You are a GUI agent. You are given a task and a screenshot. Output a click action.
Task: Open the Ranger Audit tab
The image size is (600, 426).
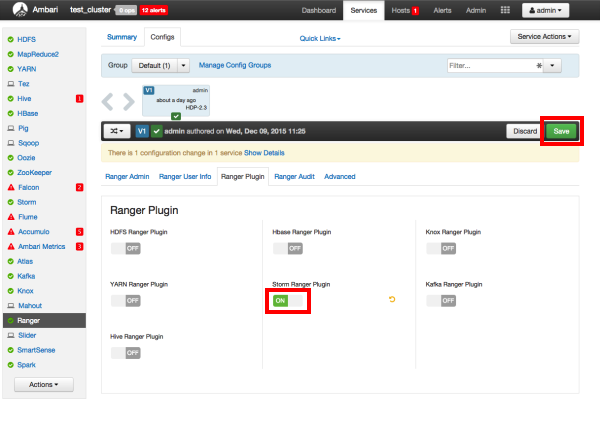294,176
